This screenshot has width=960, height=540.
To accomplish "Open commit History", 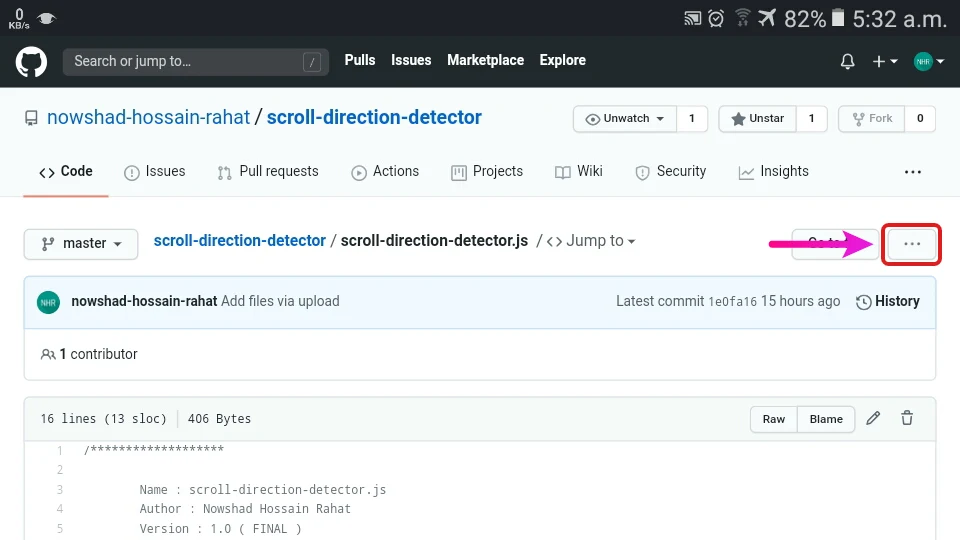I will pyautogui.click(x=888, y=301).
